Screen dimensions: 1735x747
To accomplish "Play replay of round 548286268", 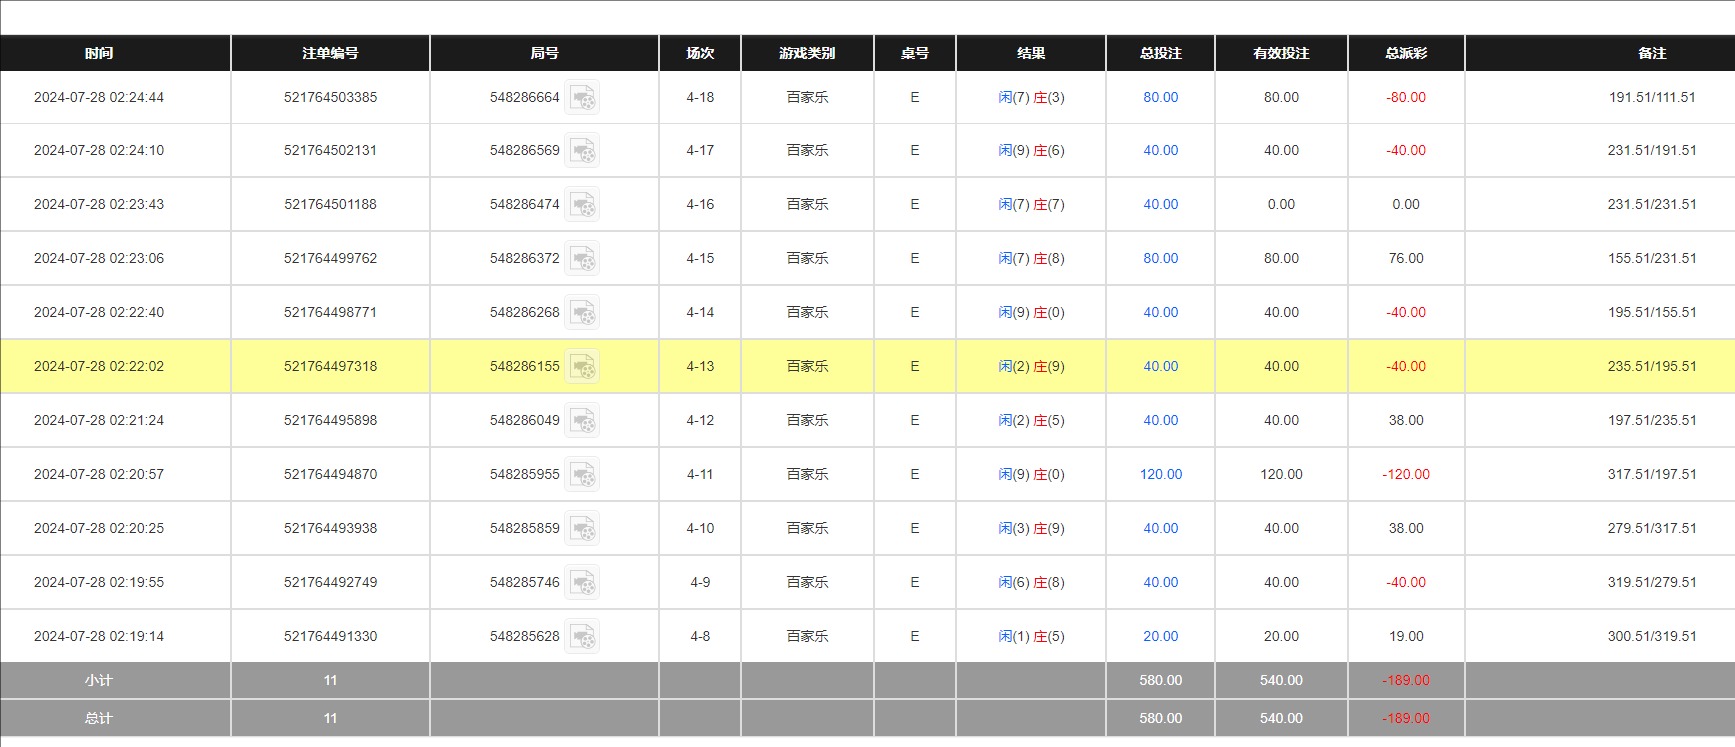I will [x=582, y=313].
